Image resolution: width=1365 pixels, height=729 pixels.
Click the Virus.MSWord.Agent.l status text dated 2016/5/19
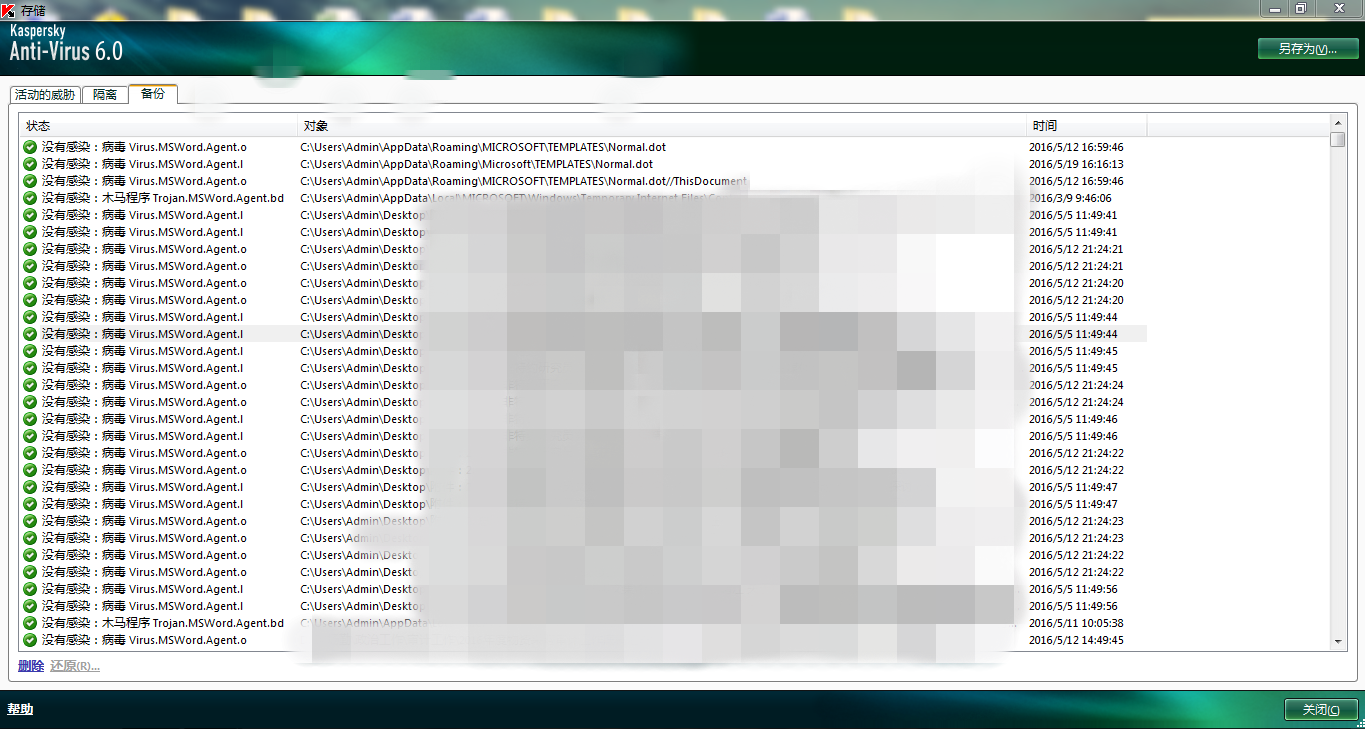pos(142,164)
